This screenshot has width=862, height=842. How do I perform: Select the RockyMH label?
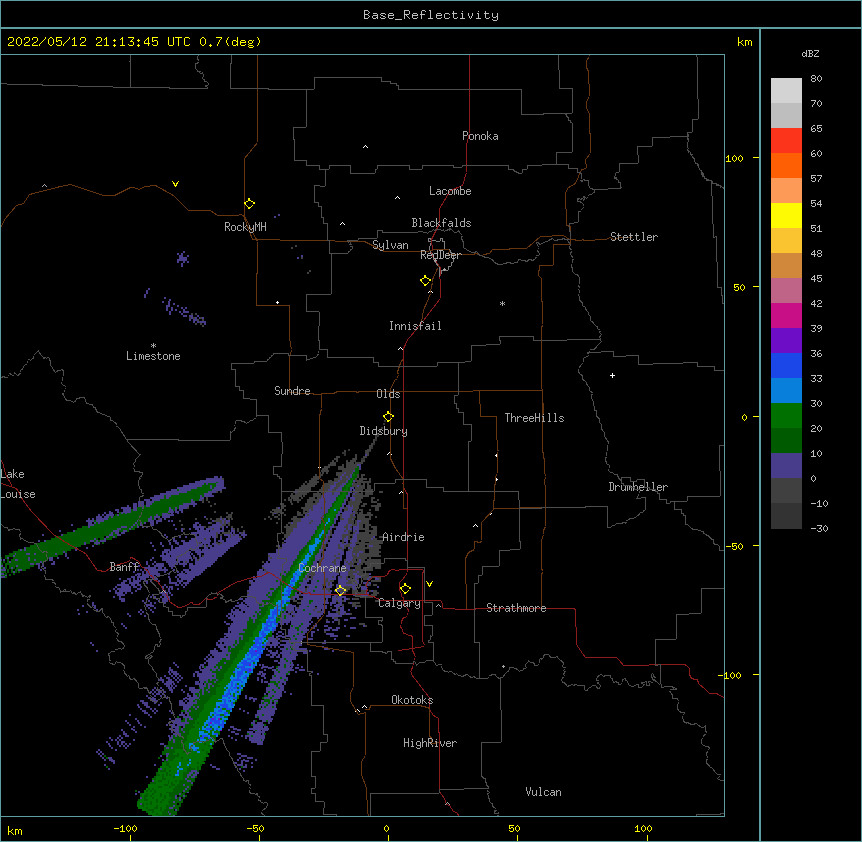[x=245, y=227]
